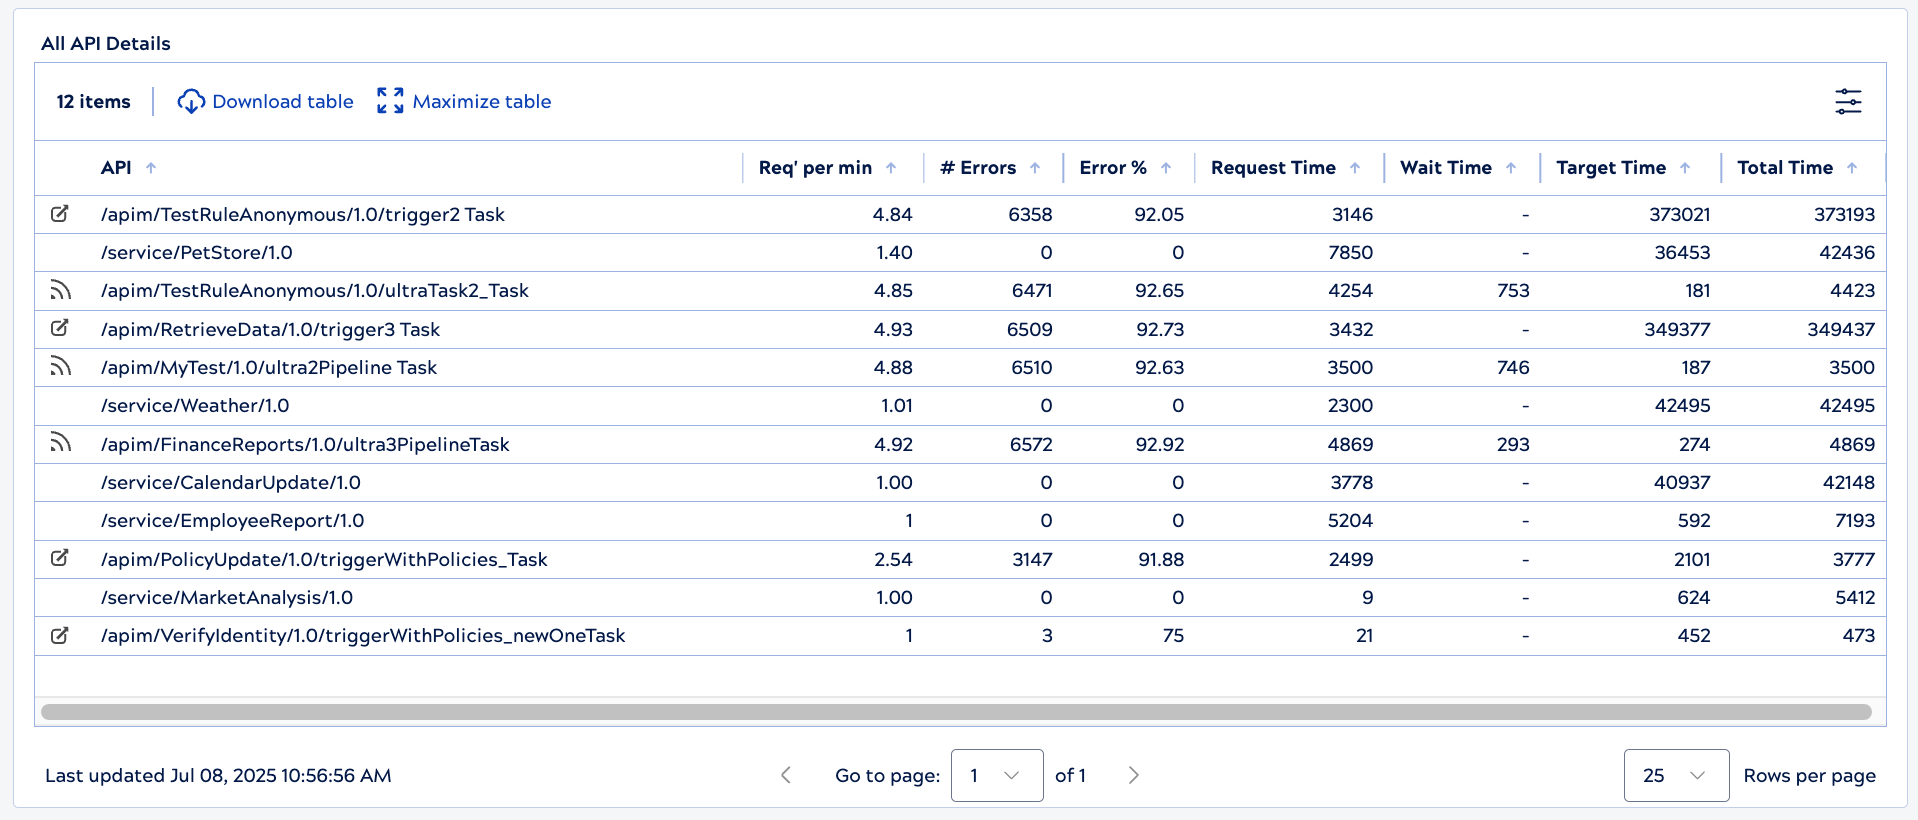Click the 6509 errors value
Image resolution: width=1918 pixels, height=820 pixels.
pos(1029,329)
